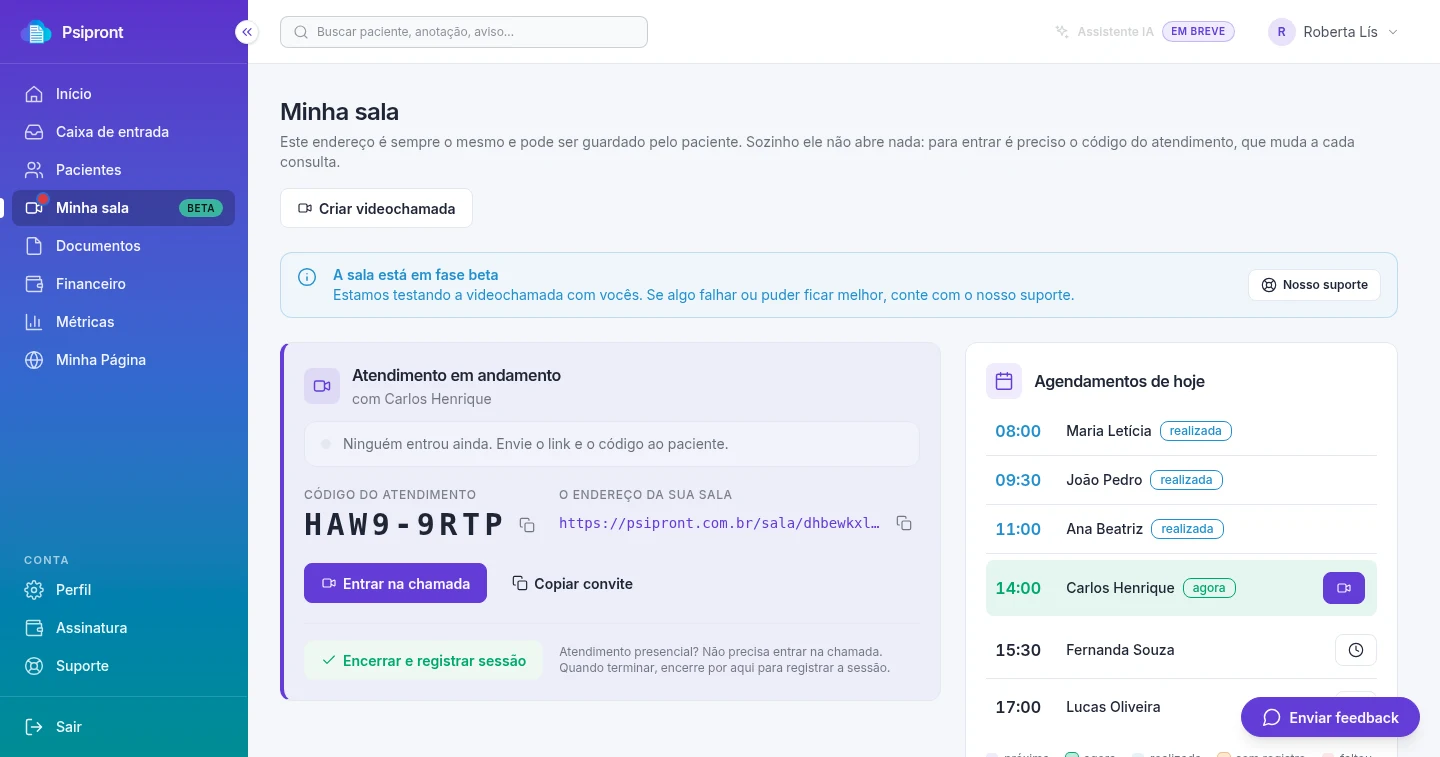Screen dimensions: 1440x757
Task: Click the calendar icon beside Agendamentos de hoje
Action: (1004, 381)
